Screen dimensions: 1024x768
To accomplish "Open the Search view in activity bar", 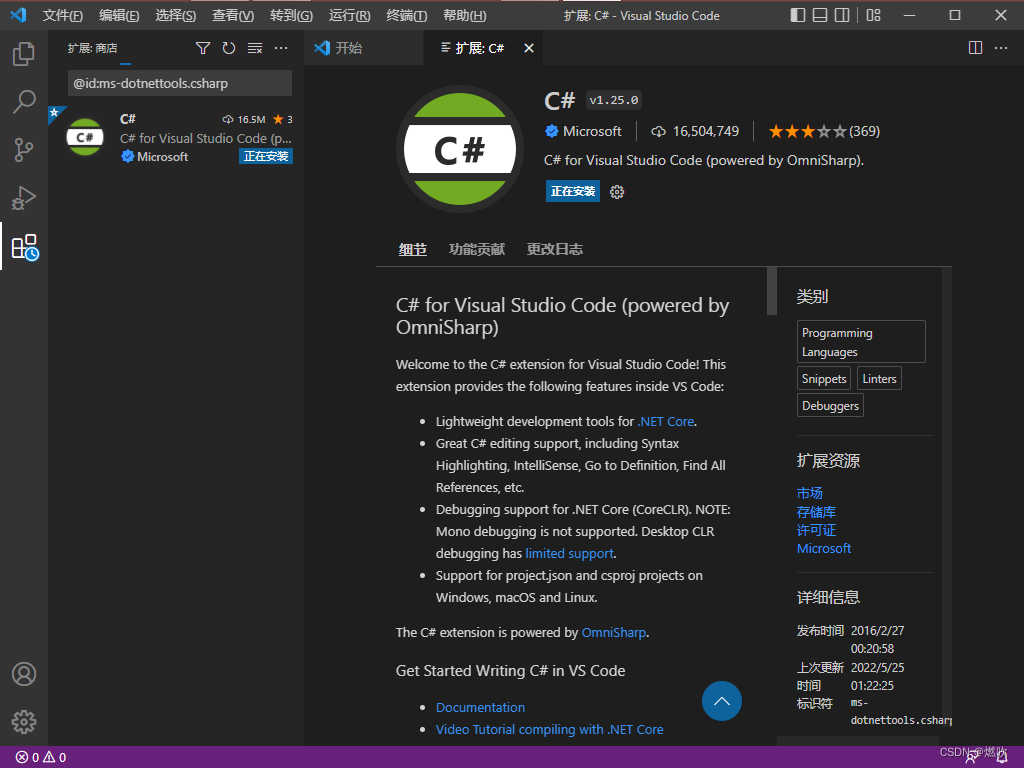I will click(x=24, y=102).
